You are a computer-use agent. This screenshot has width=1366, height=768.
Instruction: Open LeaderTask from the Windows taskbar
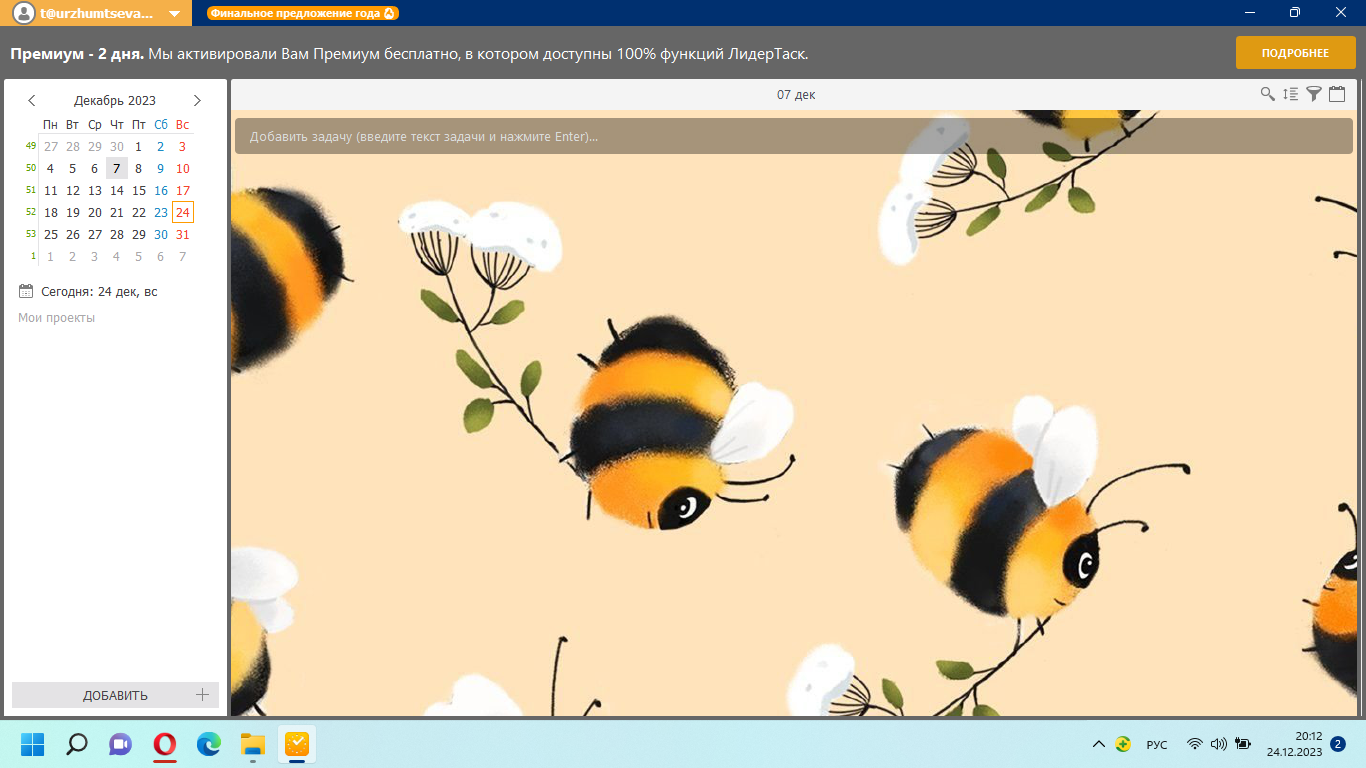pyautogui.click(x=297, y=745)
